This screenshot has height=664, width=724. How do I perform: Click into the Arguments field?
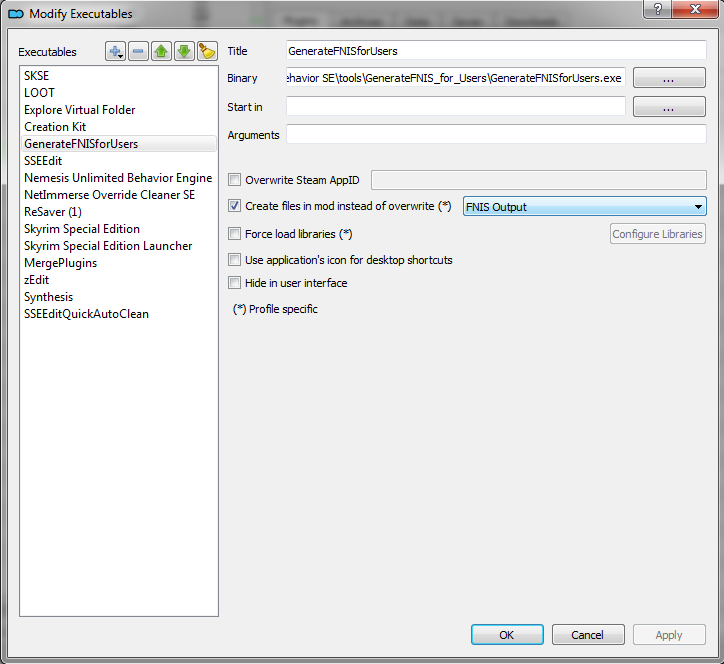(496, 134)
